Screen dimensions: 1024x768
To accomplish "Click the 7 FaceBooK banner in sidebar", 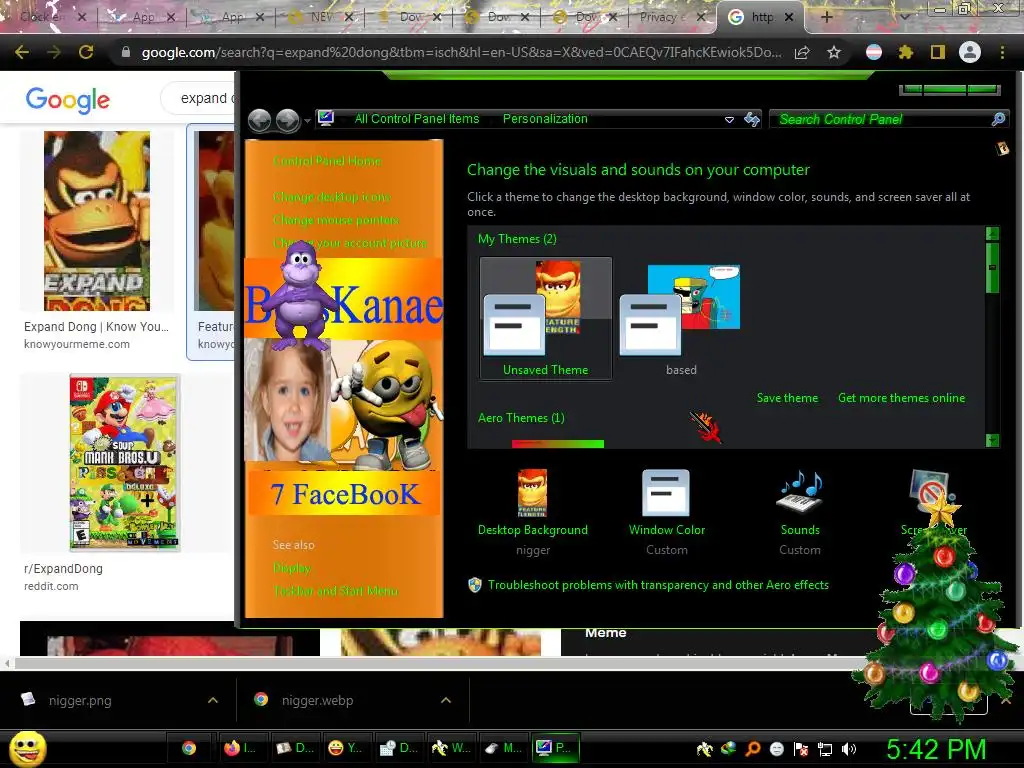I will 344,494.
